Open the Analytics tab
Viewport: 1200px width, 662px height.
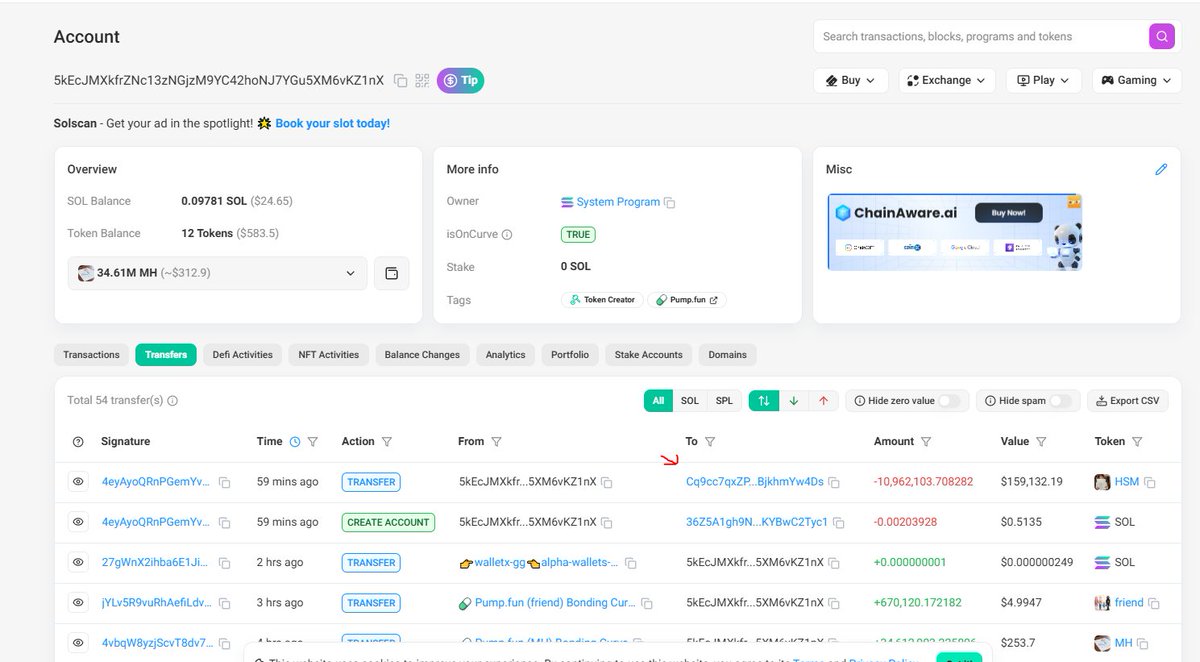pos(506,355)
